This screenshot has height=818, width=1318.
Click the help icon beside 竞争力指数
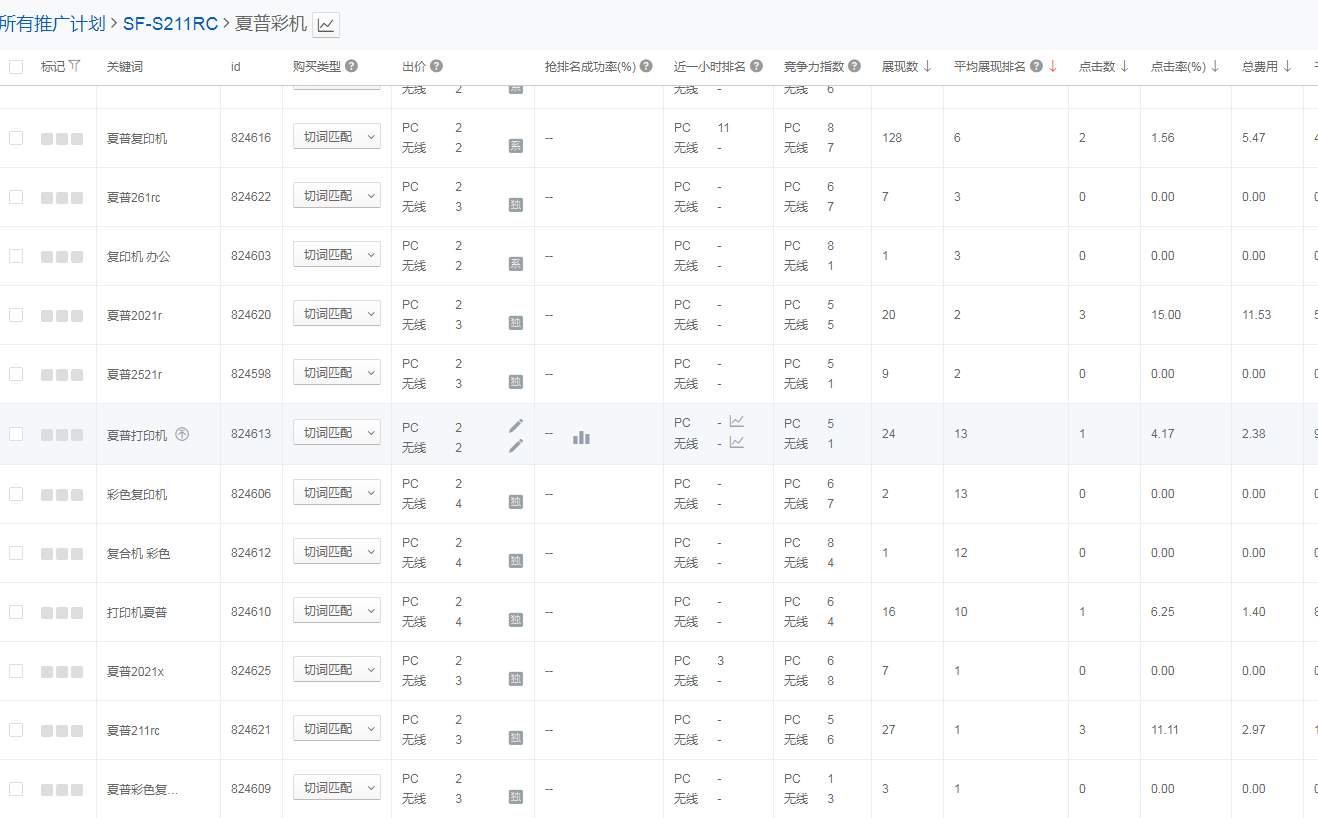[853, 66]
